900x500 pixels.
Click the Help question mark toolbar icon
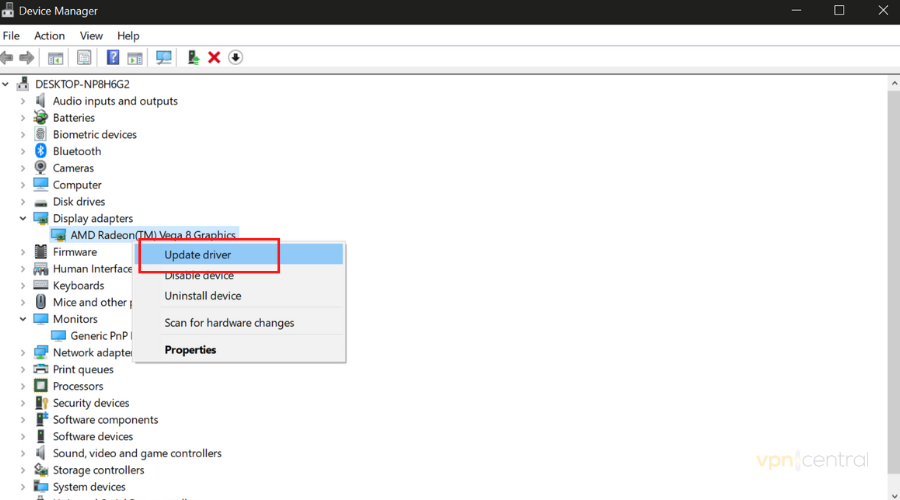coord(113,58)
